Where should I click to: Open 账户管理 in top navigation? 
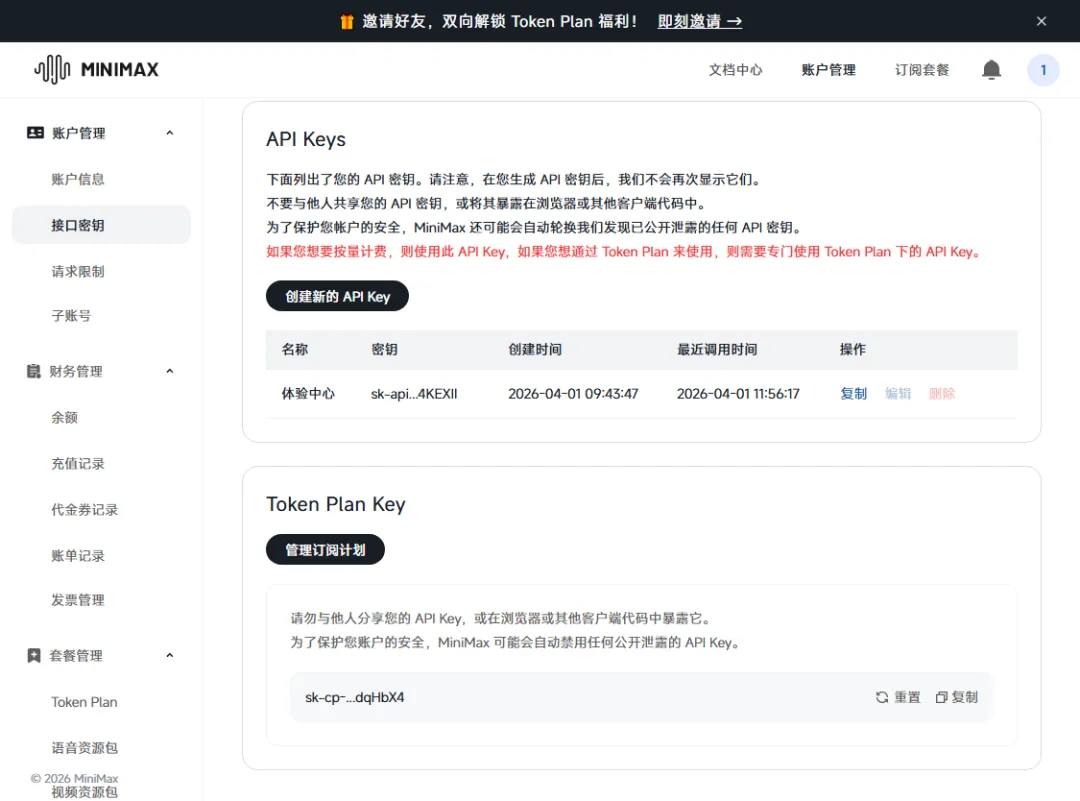click(829, 70)
